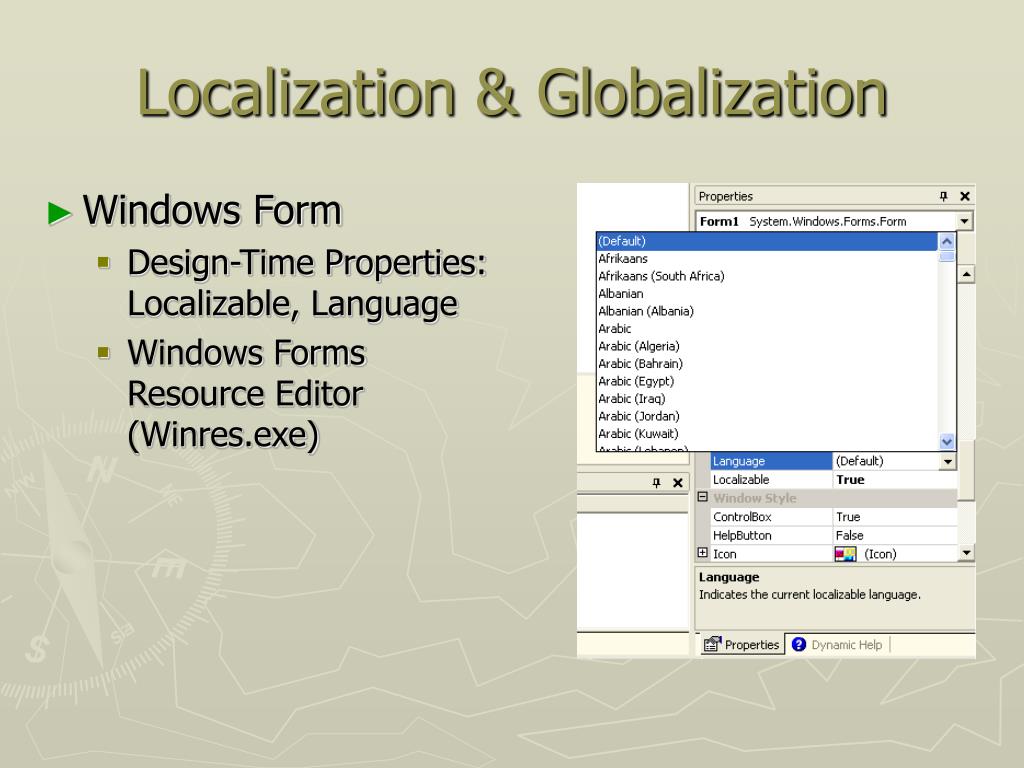Screen dimensions: 1024x768
Task: Pick Arabic (Jordan) from the list
Action: pyautogui.click(x=767, y=417)
